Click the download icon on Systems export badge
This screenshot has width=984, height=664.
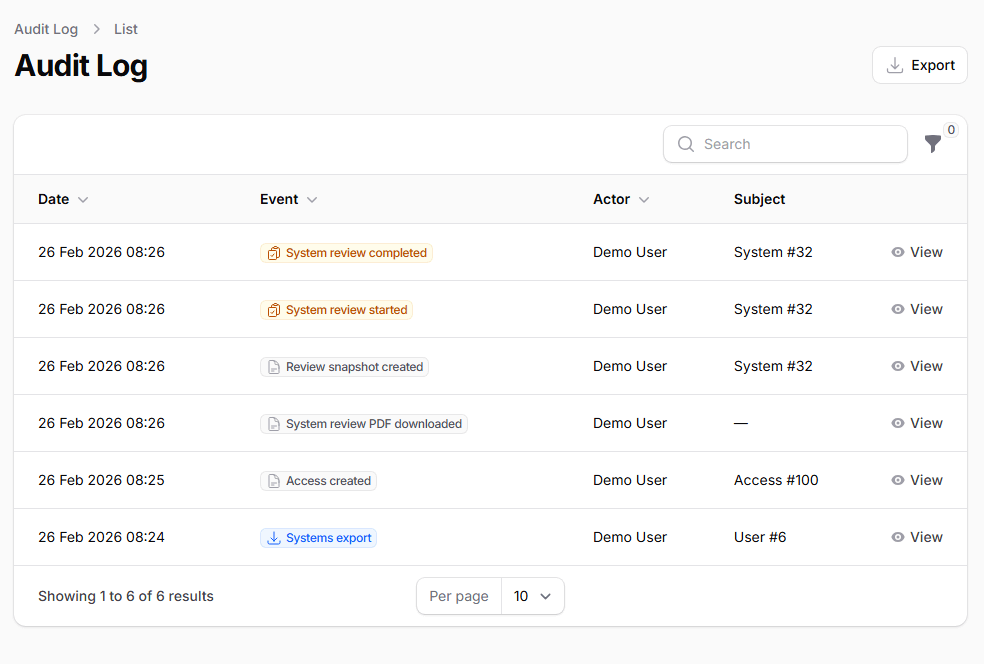[x=273, y=538]
